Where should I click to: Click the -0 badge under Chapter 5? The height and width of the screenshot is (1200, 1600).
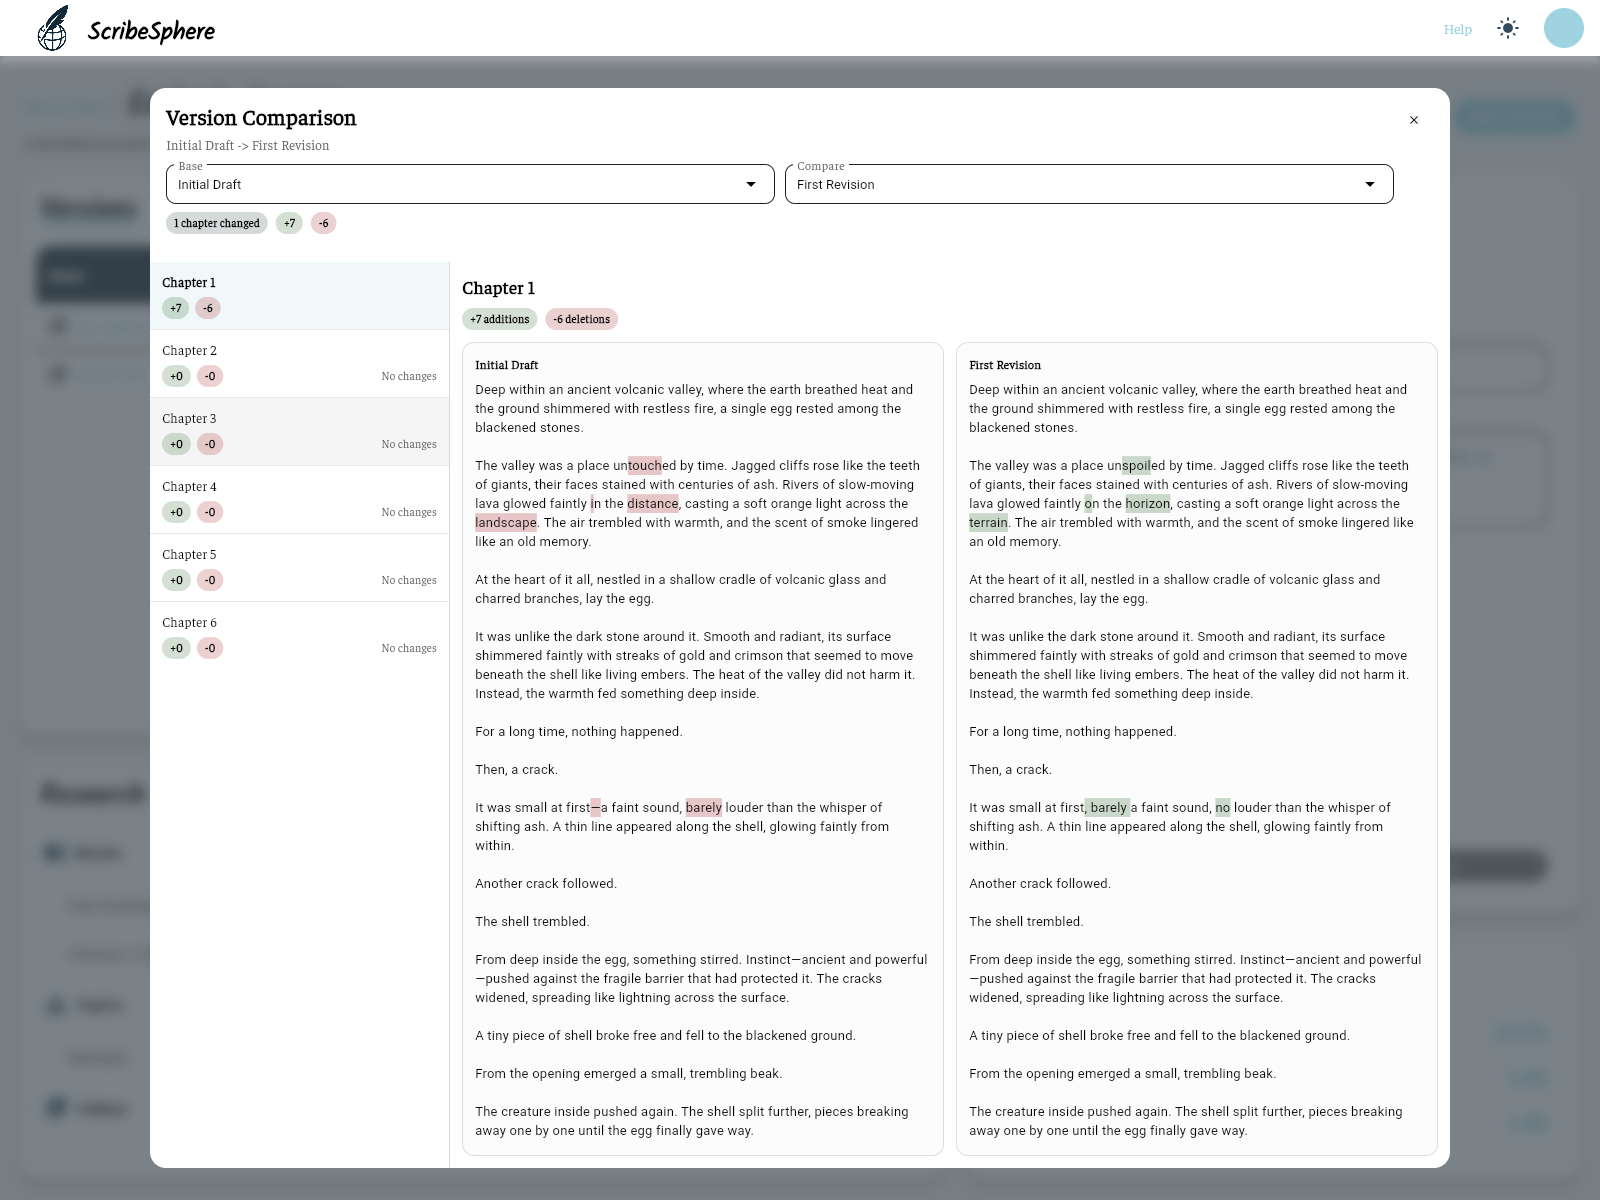pyautogui.click(x=210, y=580)
